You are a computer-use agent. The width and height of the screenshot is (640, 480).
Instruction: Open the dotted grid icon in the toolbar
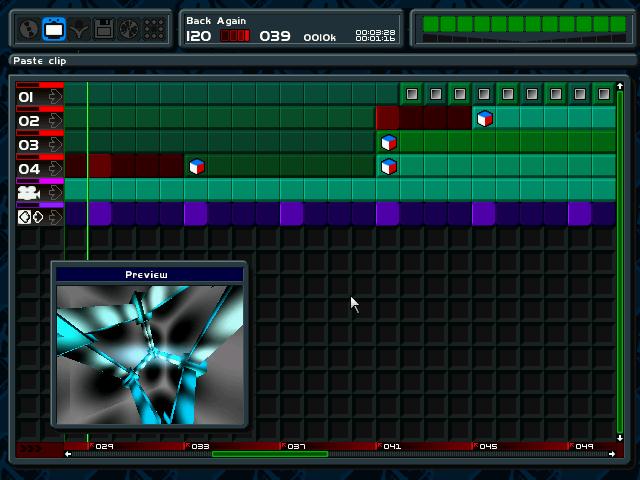[152, 30]
